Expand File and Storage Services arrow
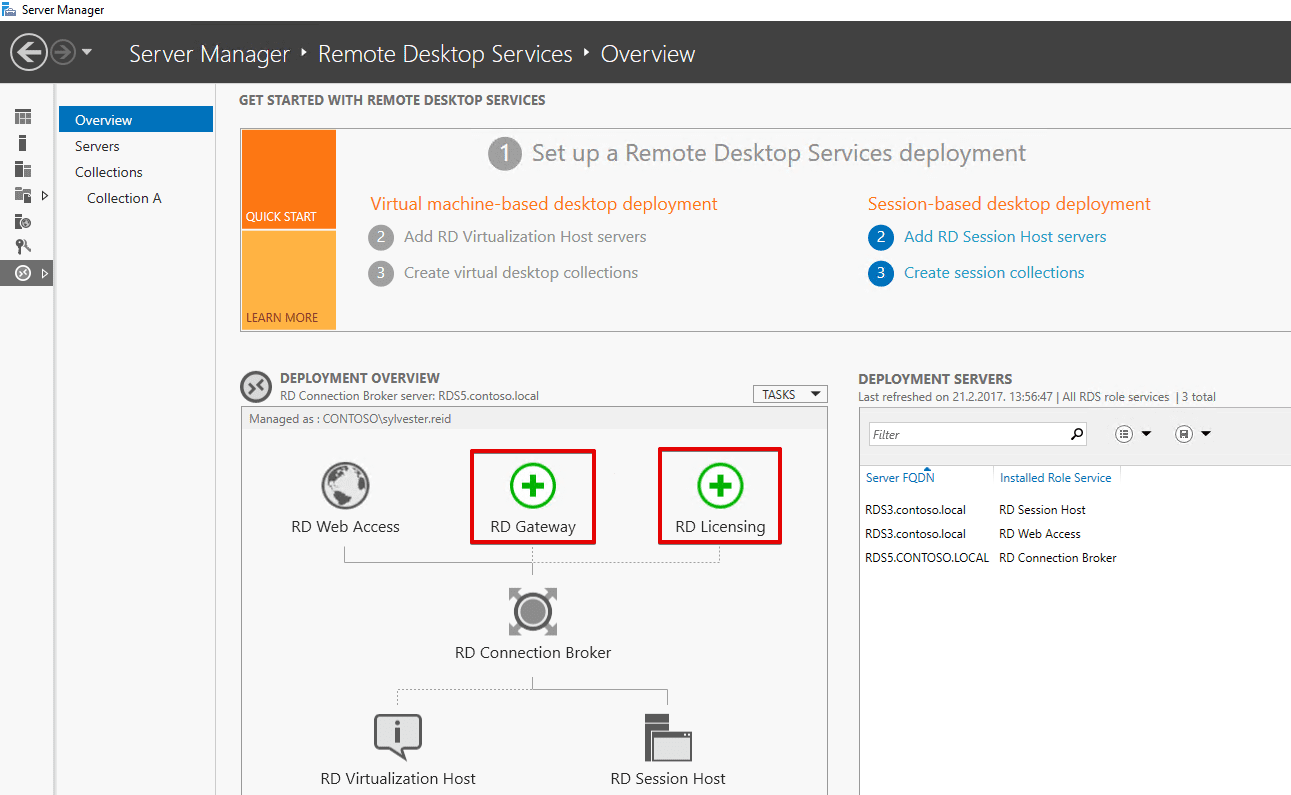The width and height of the screenshot is (1291, 795). [x=44, y=195]
